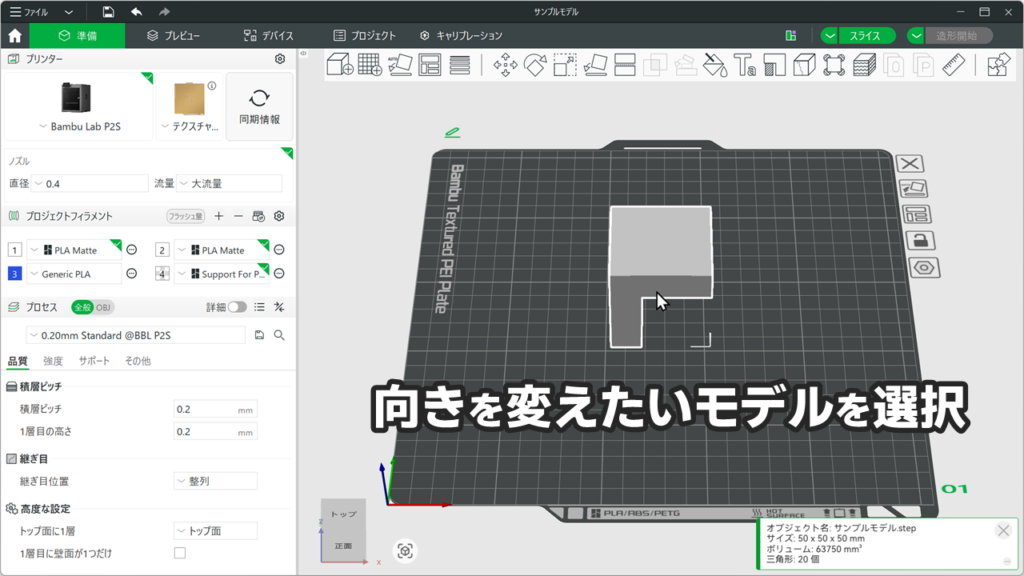Viewport: 1024px width, 576px height.
Task: Select the Rotate tool in toolbar
Action: 535,66
